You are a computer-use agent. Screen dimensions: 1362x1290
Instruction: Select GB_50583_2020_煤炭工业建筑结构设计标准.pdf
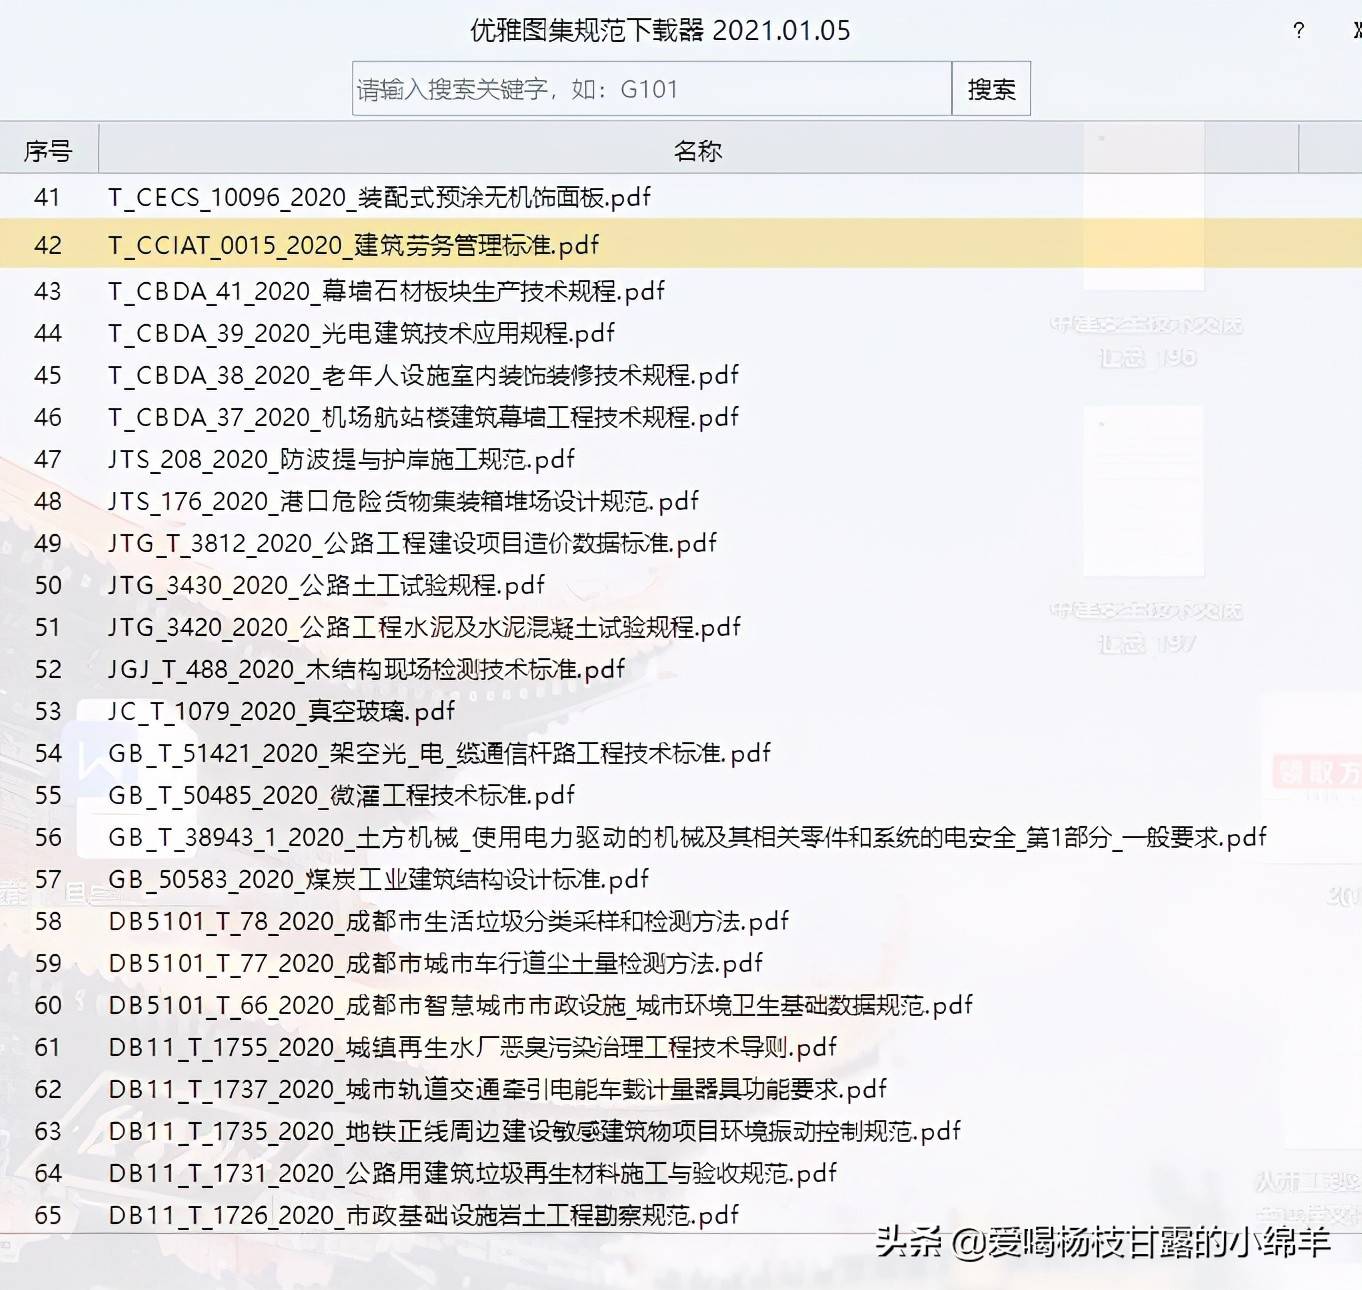pos(378,879)
